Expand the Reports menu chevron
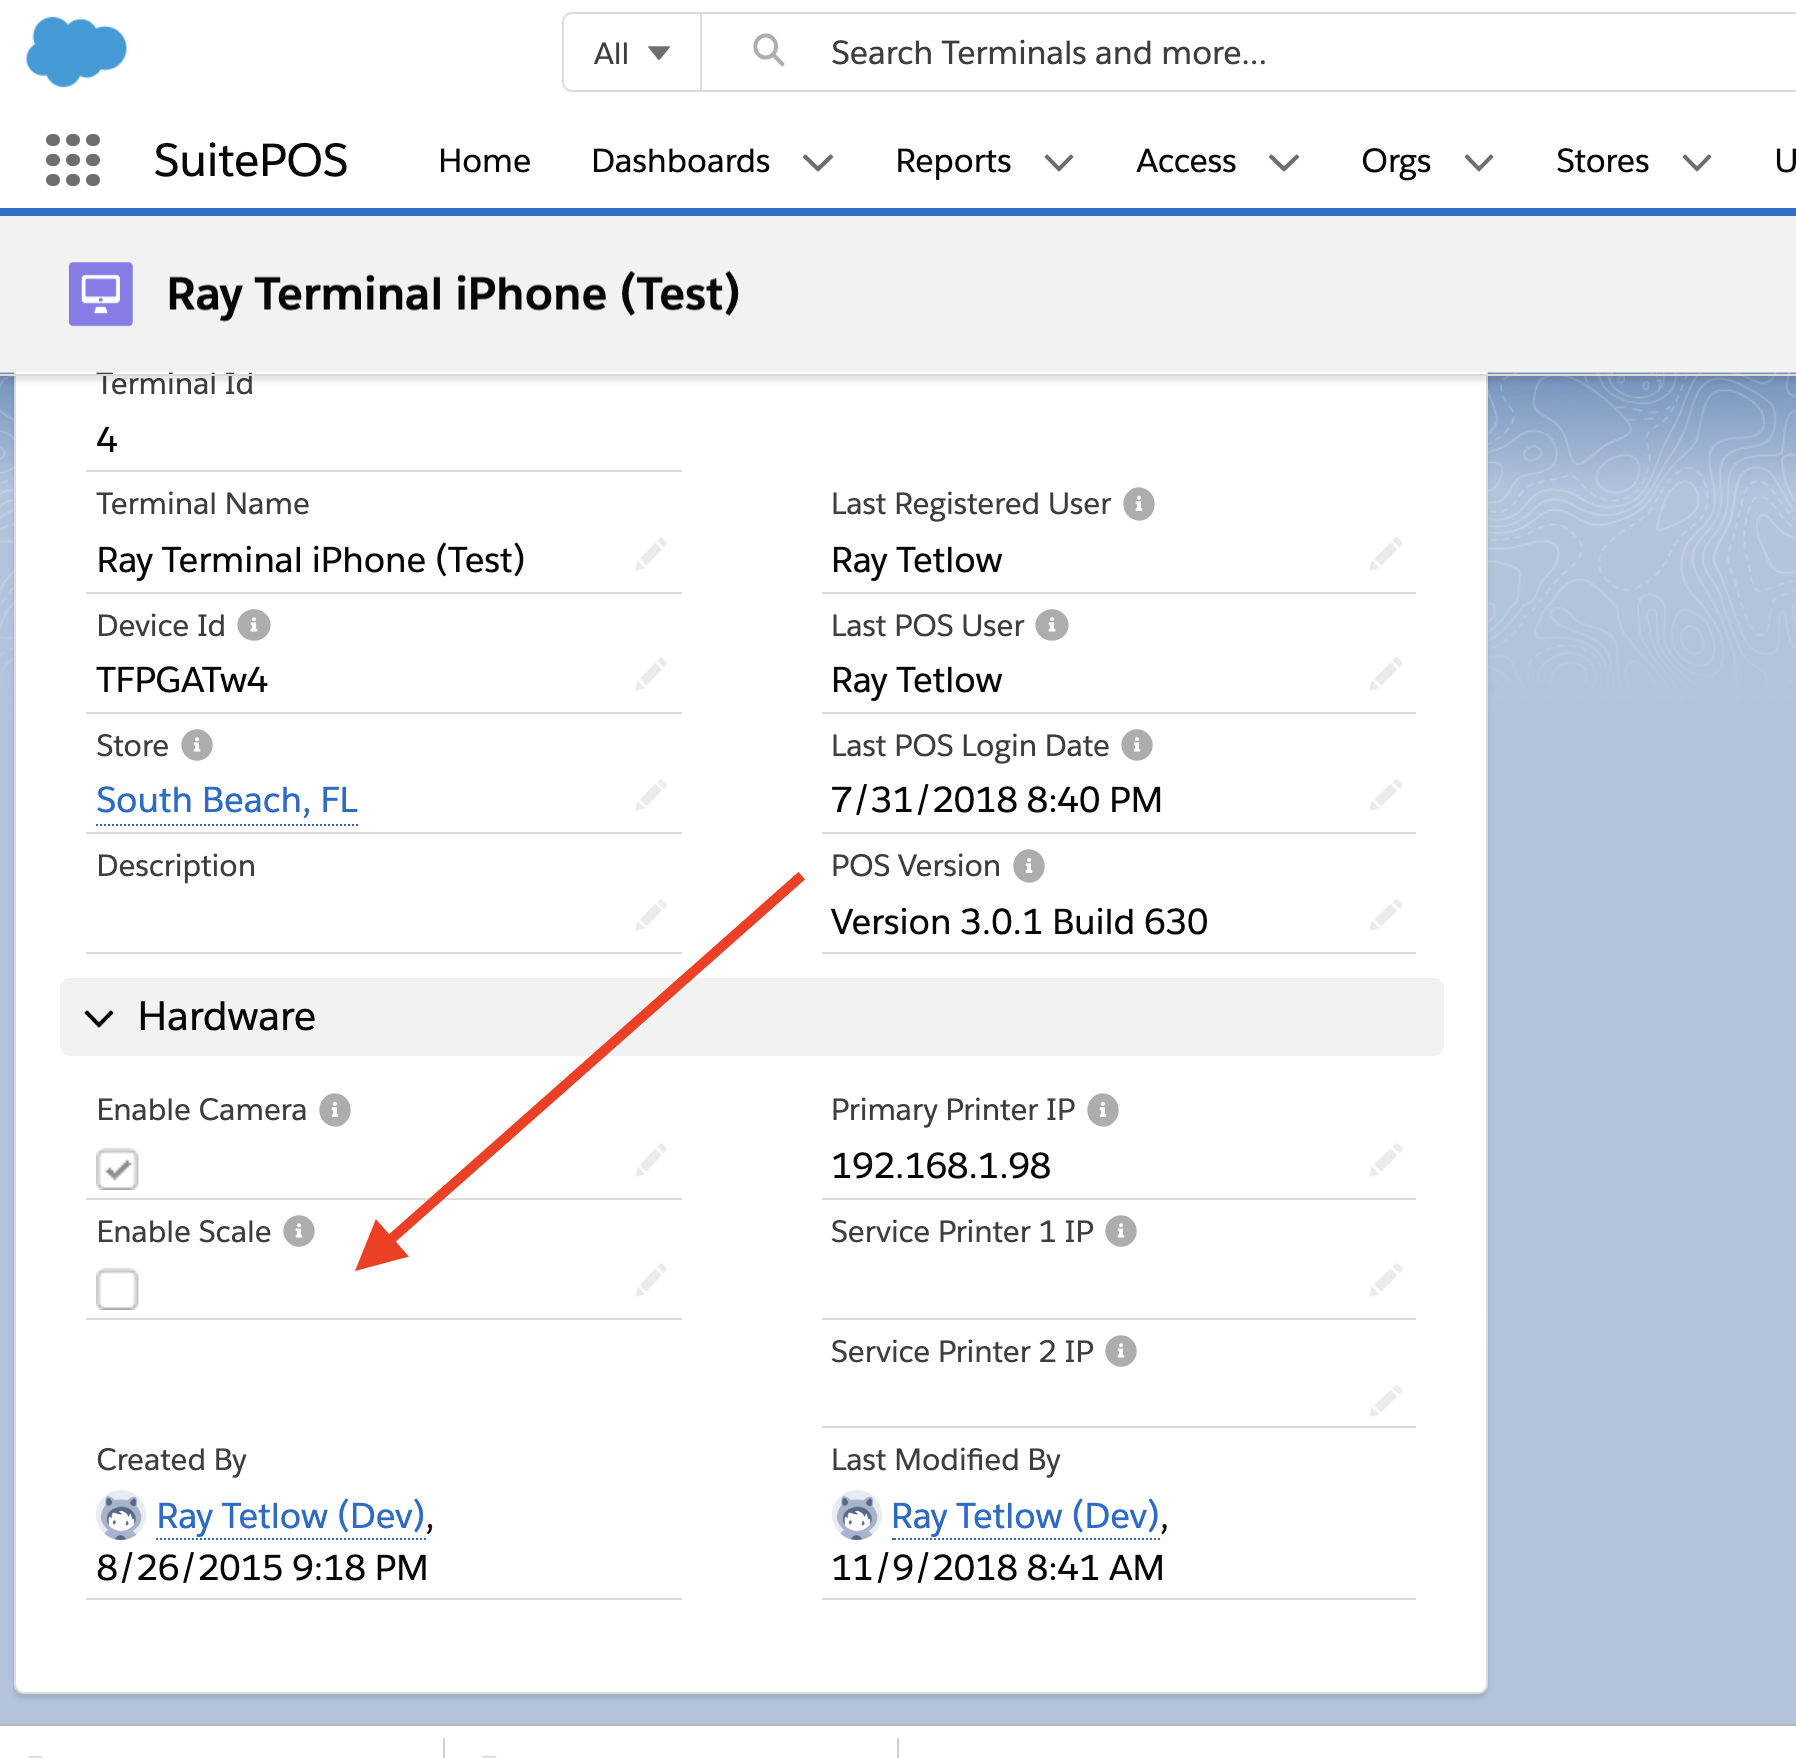Viewport: 1796px width, 1758px height. tap(1059, 162)
